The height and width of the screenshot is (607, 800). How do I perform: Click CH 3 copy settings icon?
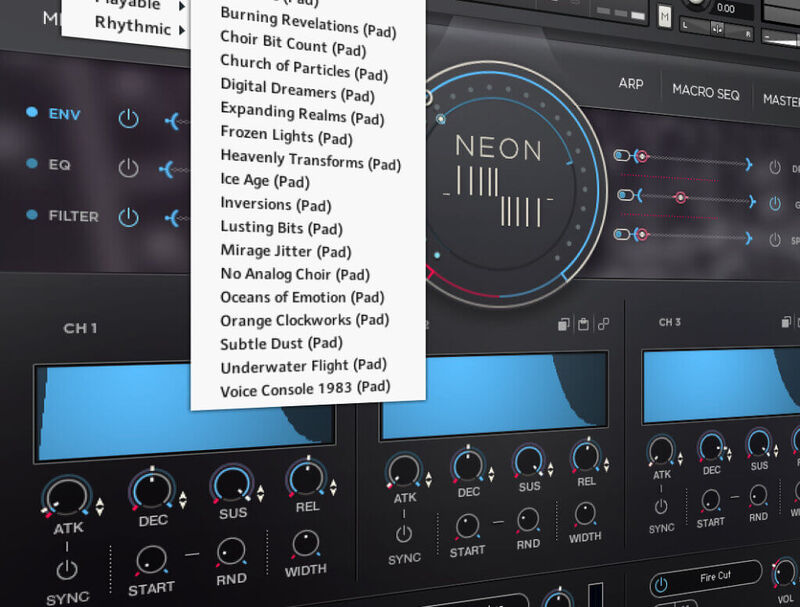tap(786, 321)
